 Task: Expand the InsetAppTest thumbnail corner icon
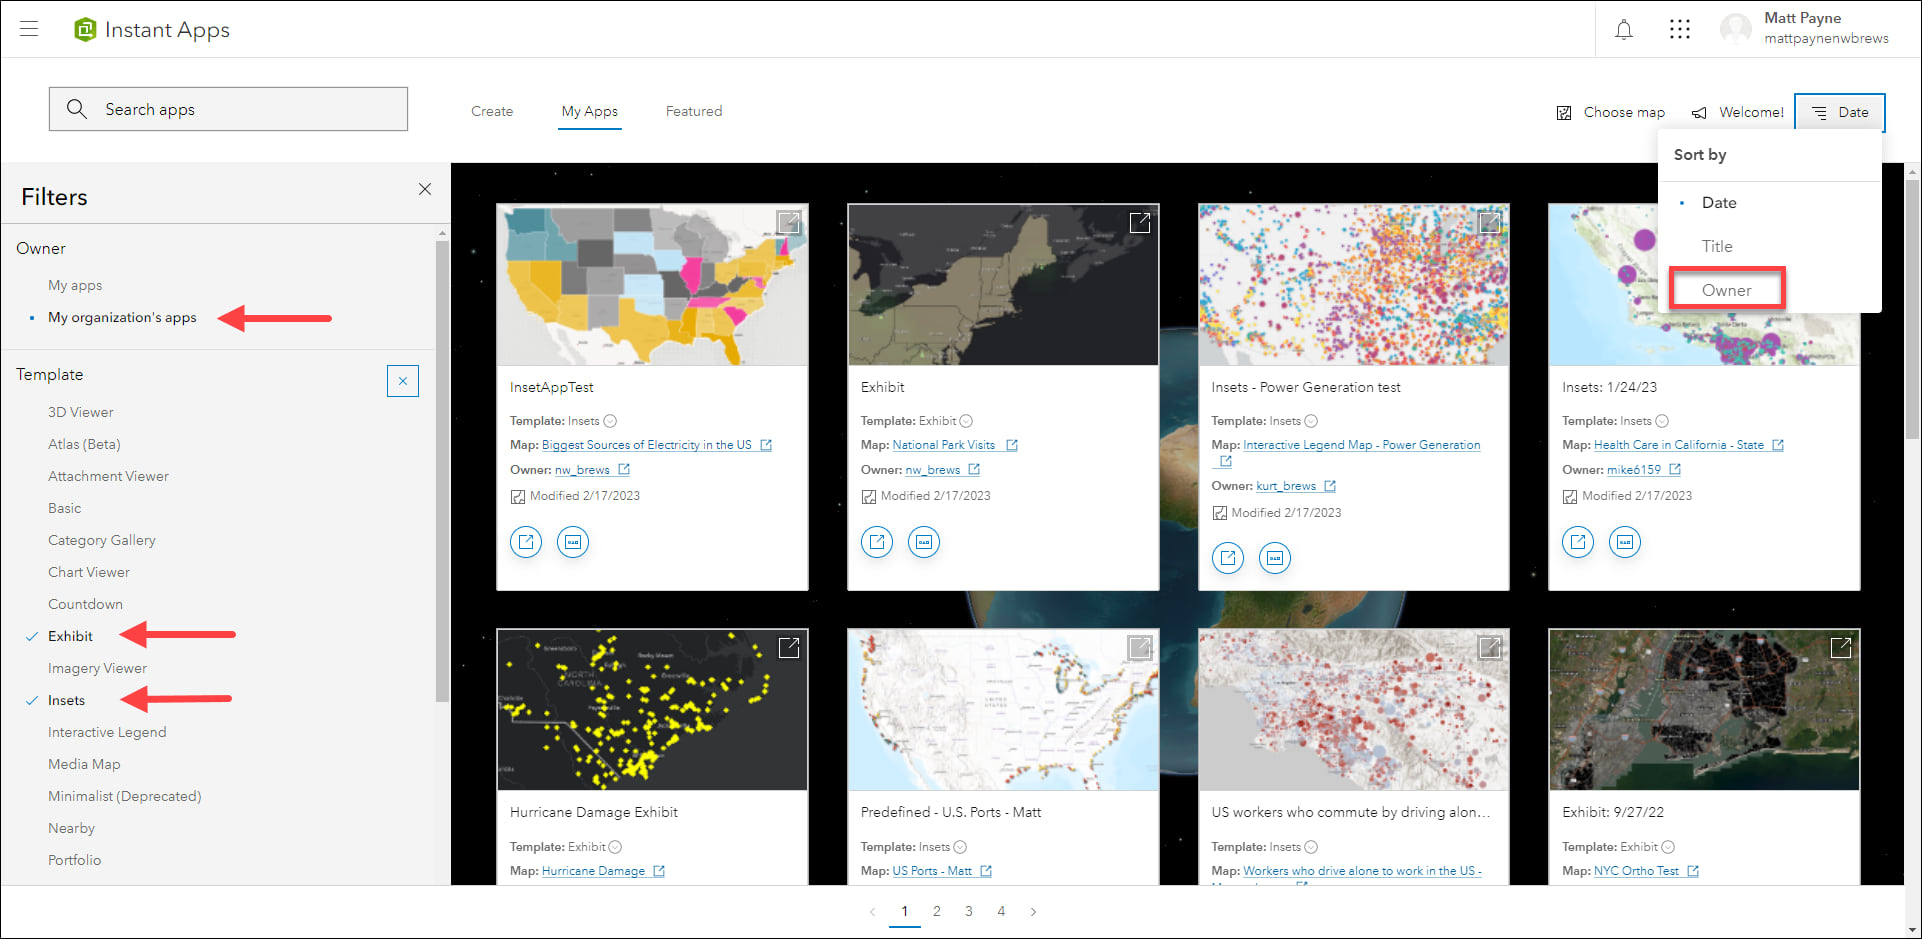point(789,222)
